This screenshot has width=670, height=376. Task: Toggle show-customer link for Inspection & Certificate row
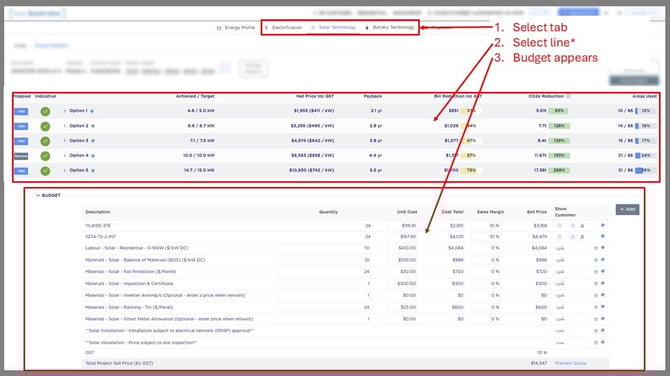[x=560, y=284]
